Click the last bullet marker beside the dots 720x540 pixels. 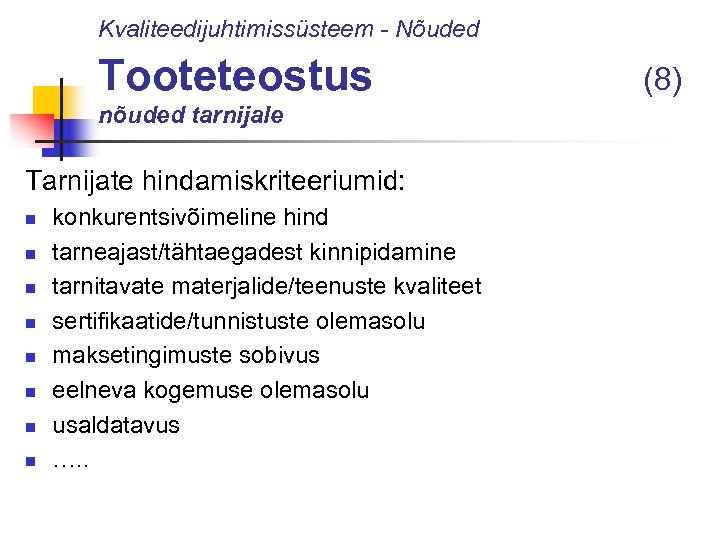(31, 461)
